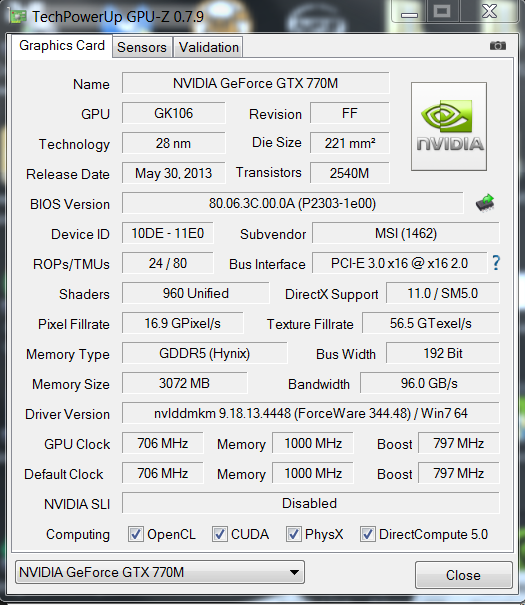
Task: Click the Bandwidth field 96.0 GB/s
Action: point(429,383)
